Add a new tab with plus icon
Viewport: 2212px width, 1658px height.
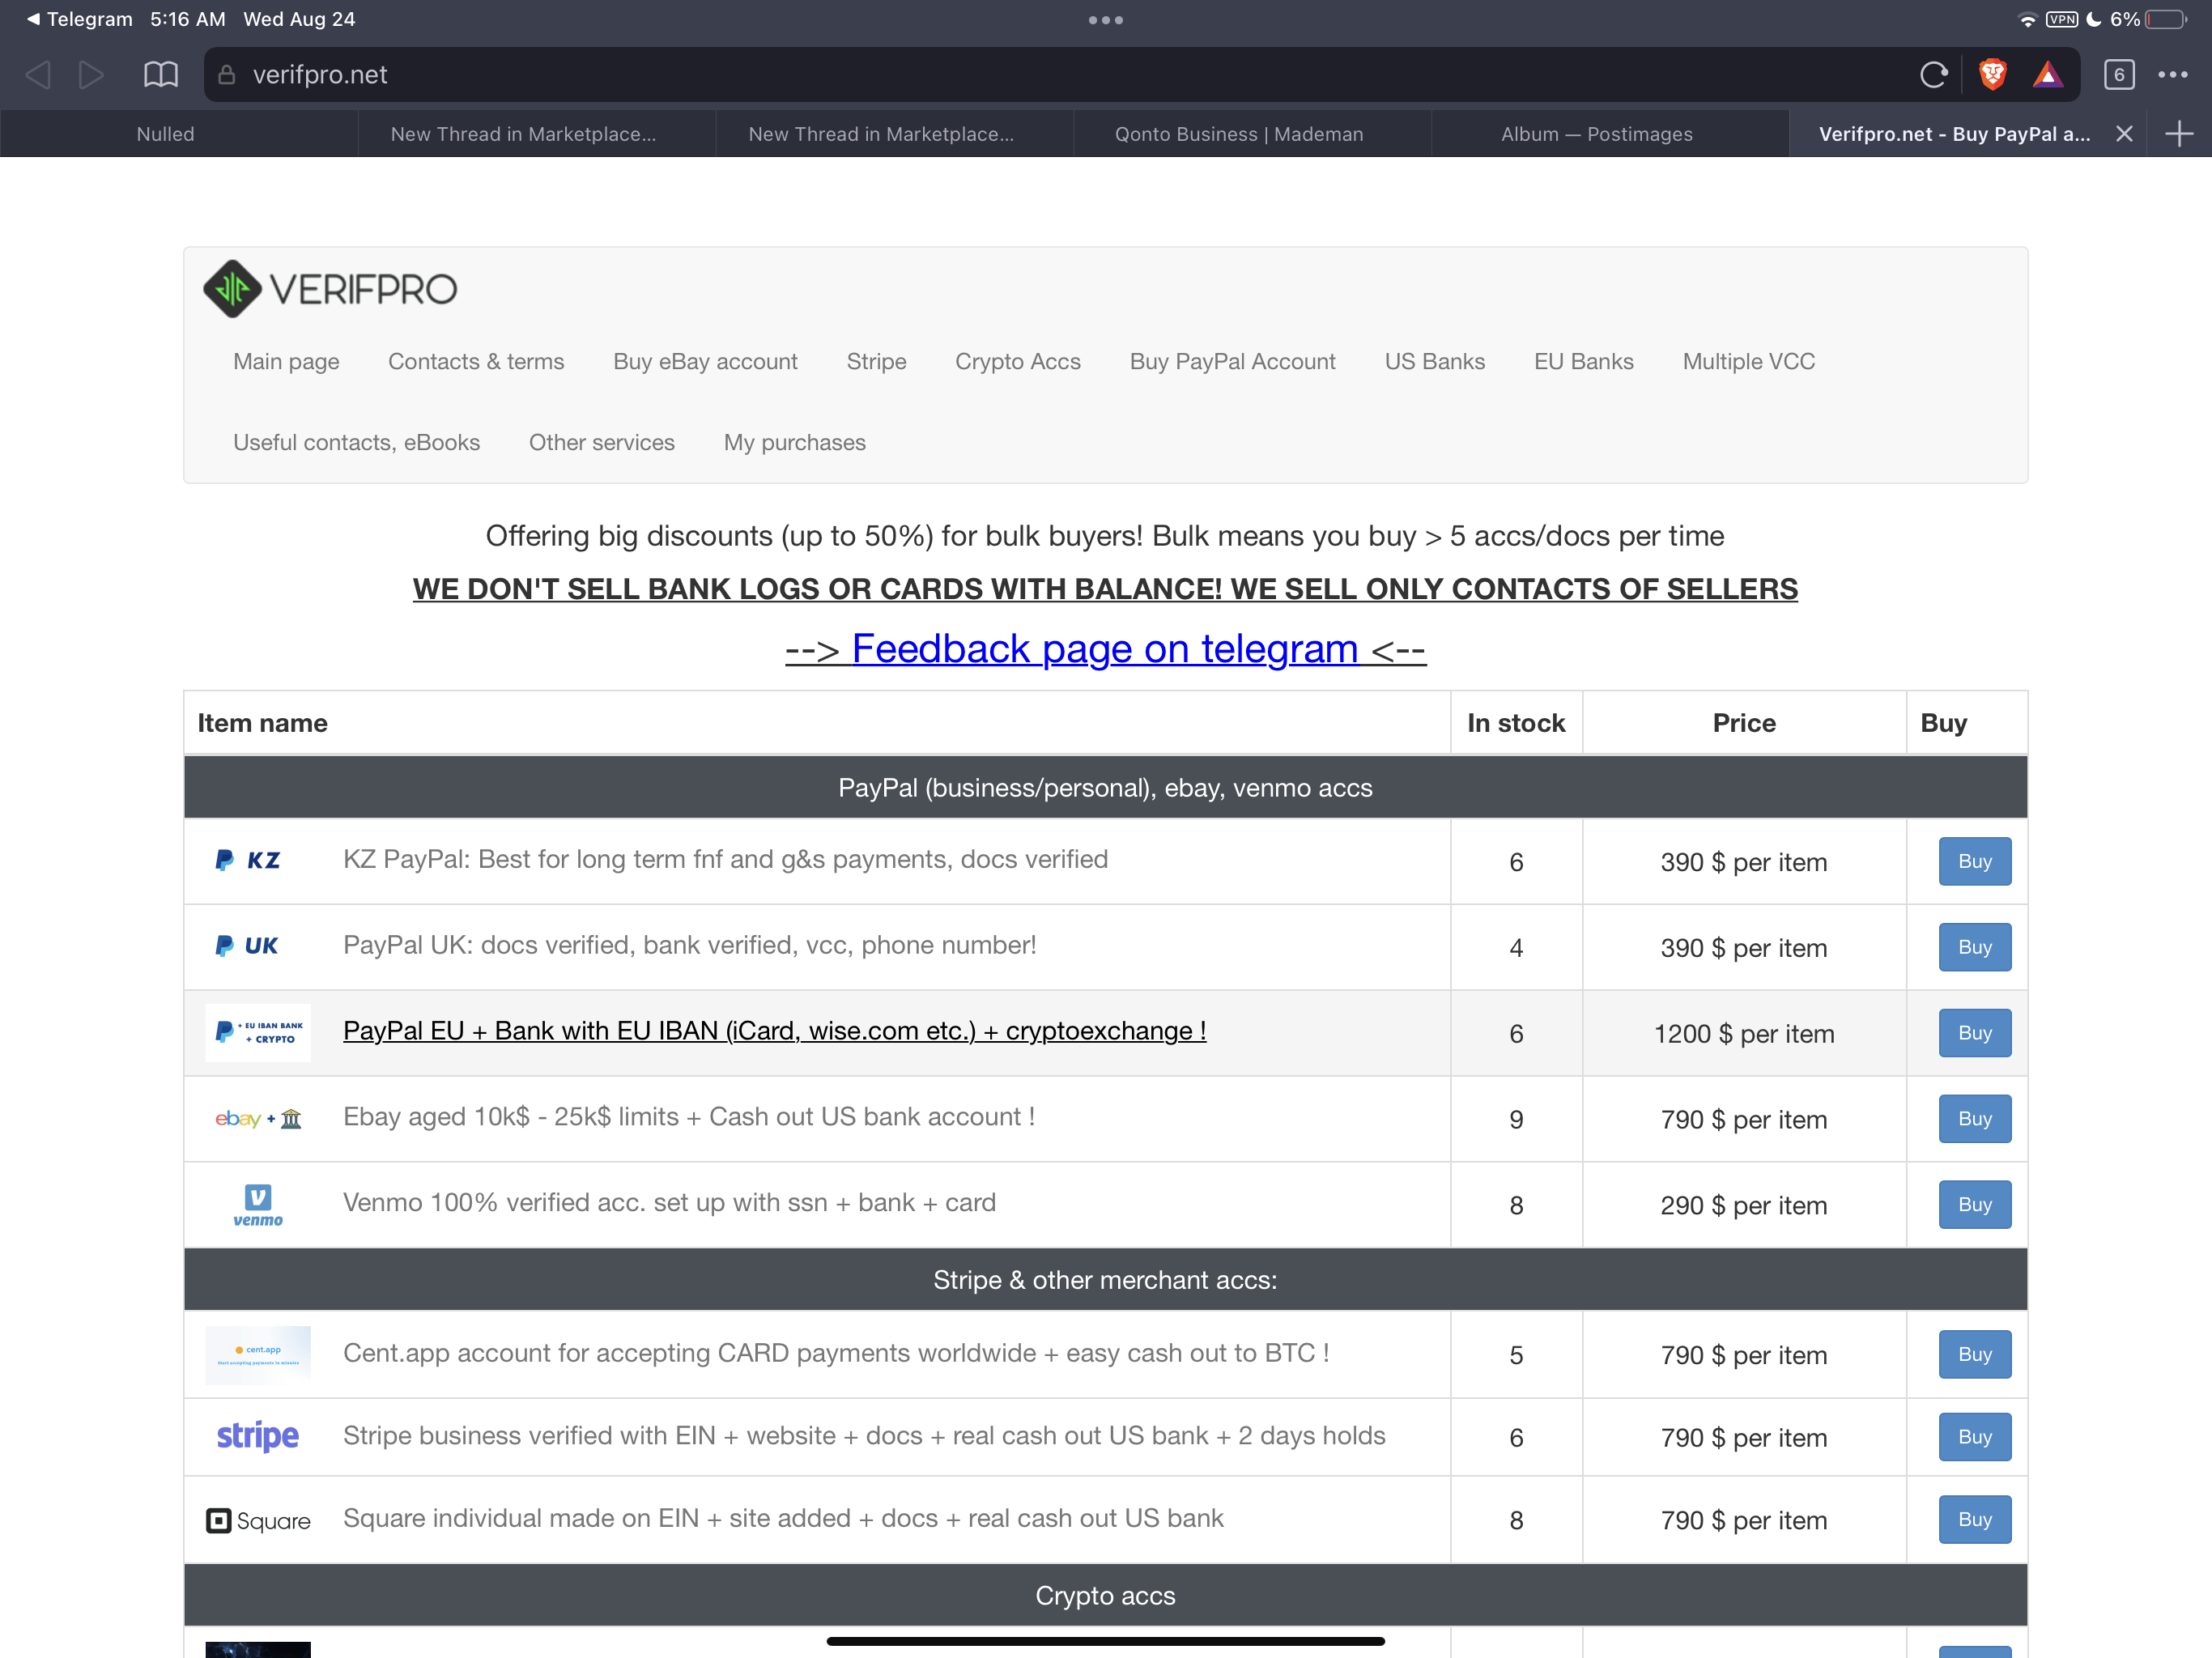(2179, 134)
